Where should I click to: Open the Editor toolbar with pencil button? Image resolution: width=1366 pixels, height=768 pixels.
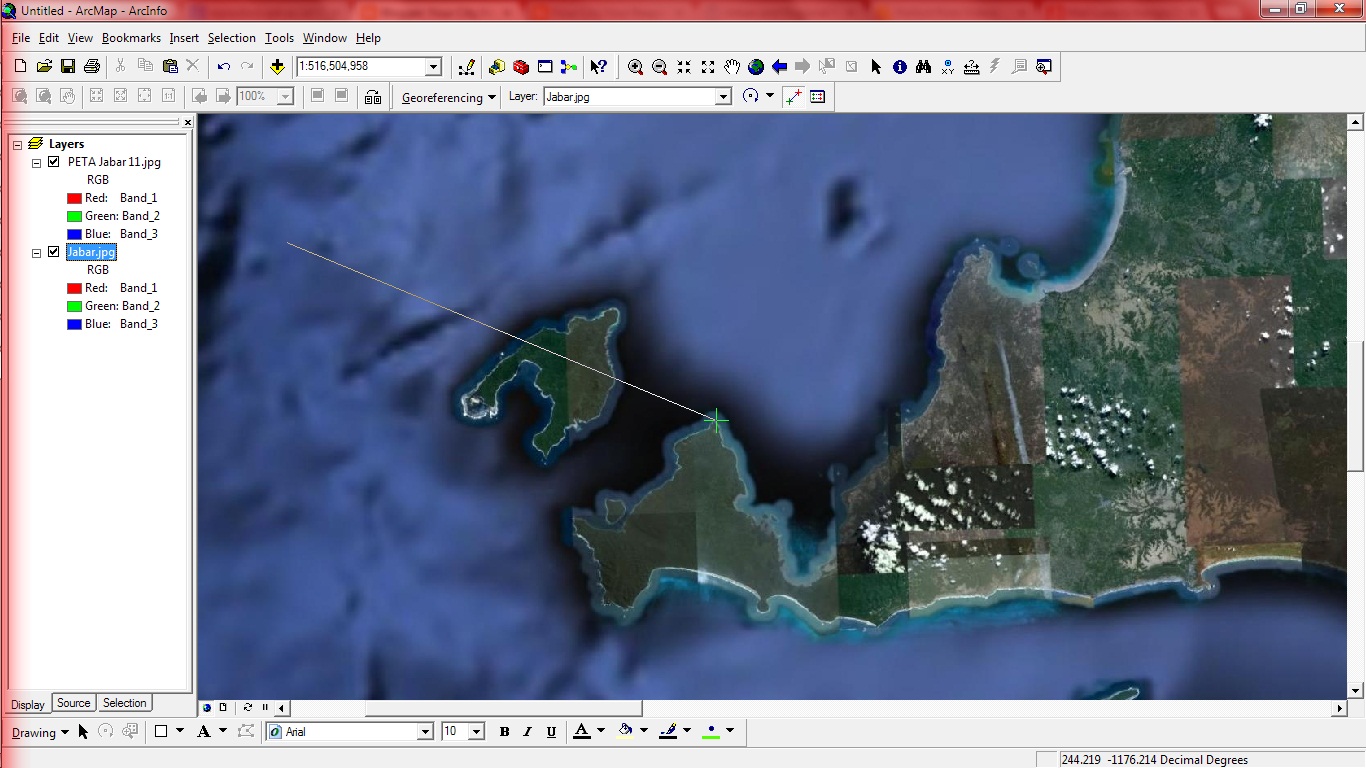click(x=466, y=67)
